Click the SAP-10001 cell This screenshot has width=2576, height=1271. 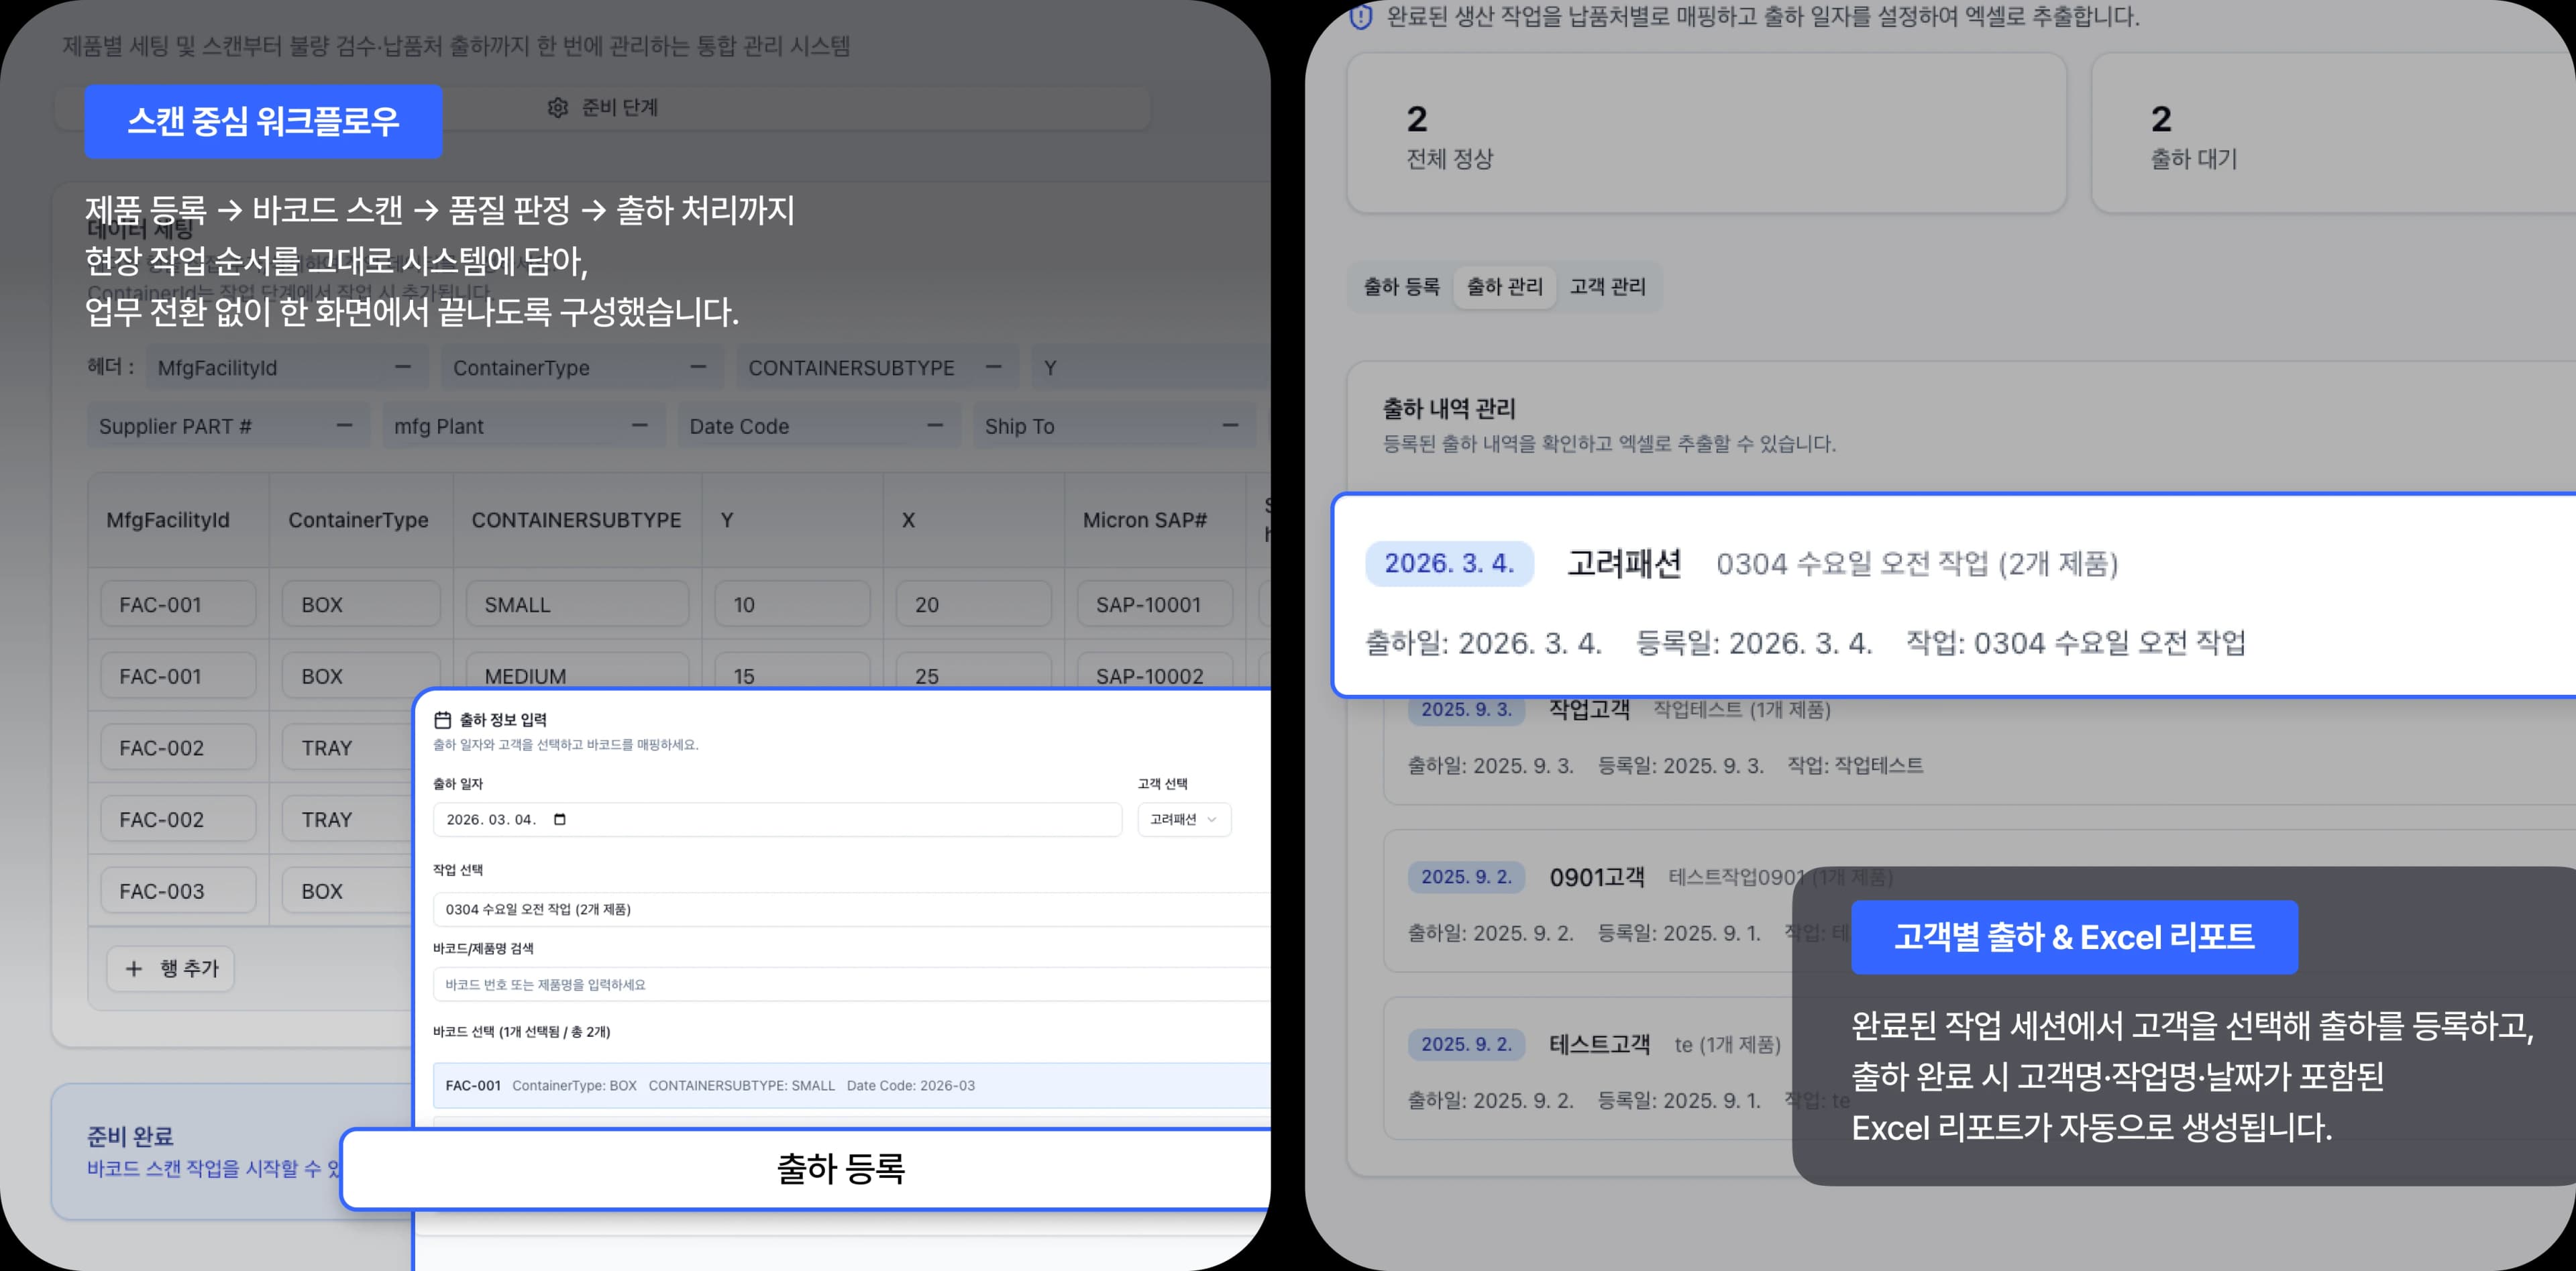(1154, 604)
